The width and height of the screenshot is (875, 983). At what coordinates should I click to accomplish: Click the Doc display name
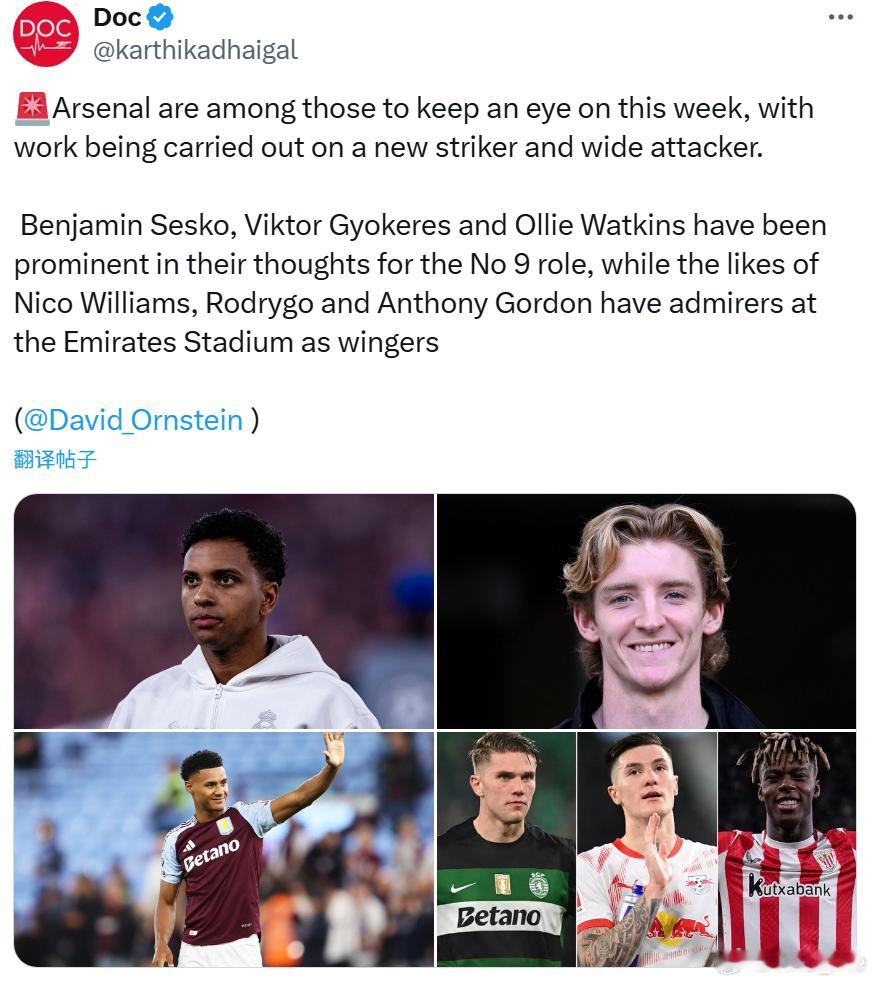(117, 18)
